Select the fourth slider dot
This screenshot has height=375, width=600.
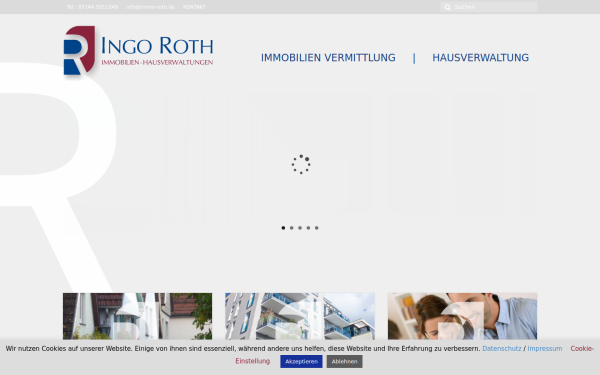point(308,228)
